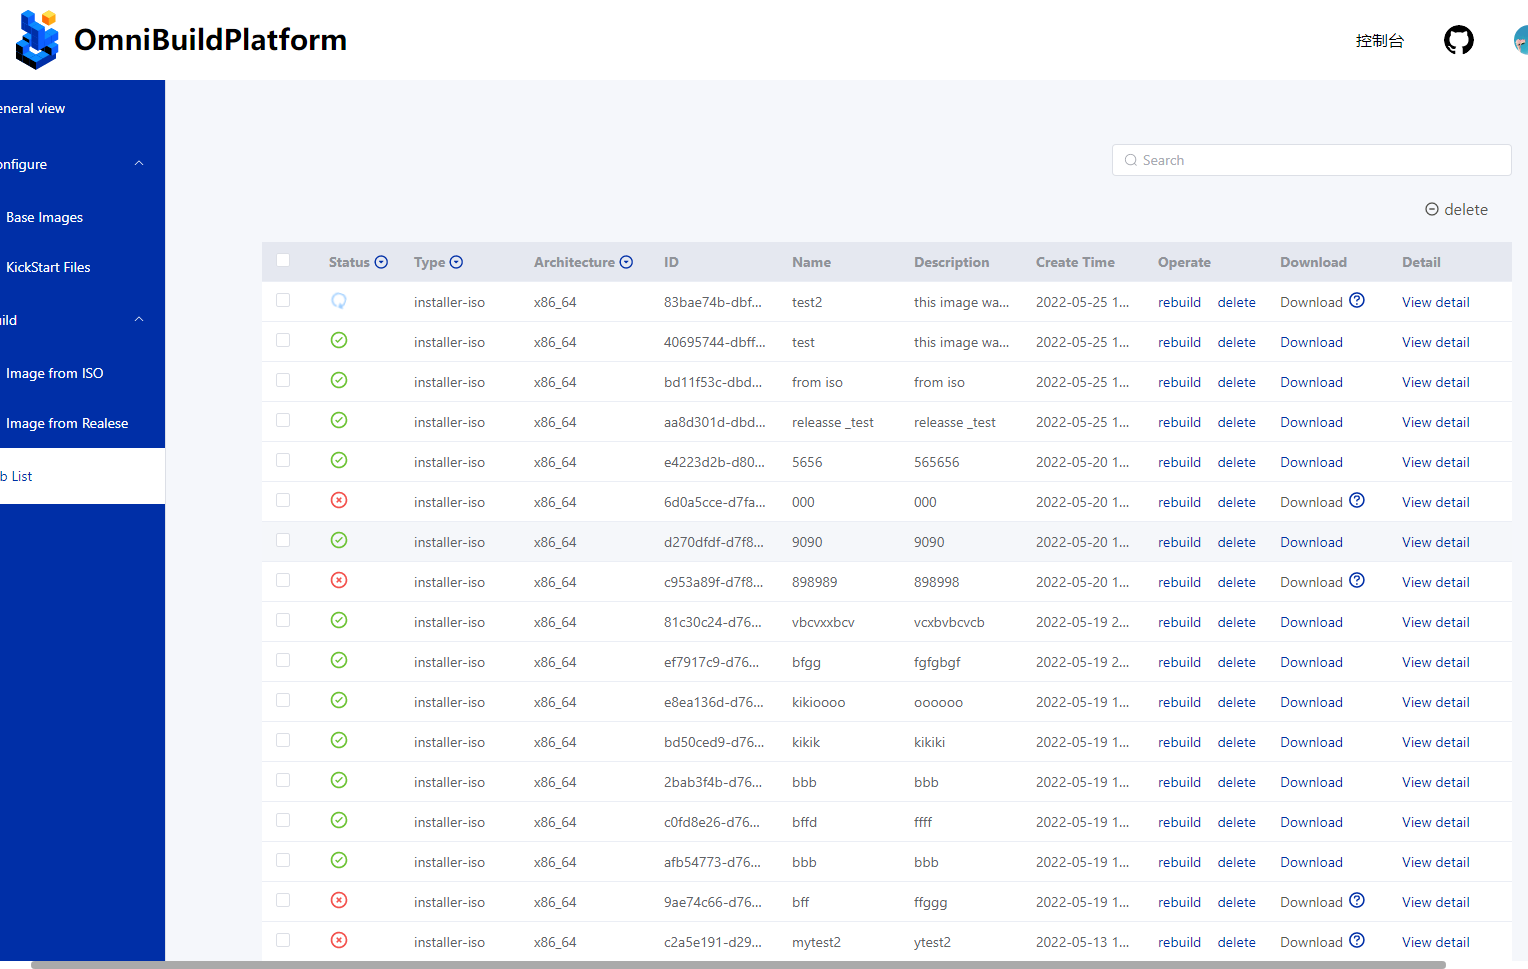Open the GitHub repository icon
Viewport: 1528px width, 969px height.
click(x=1459, y=40)
